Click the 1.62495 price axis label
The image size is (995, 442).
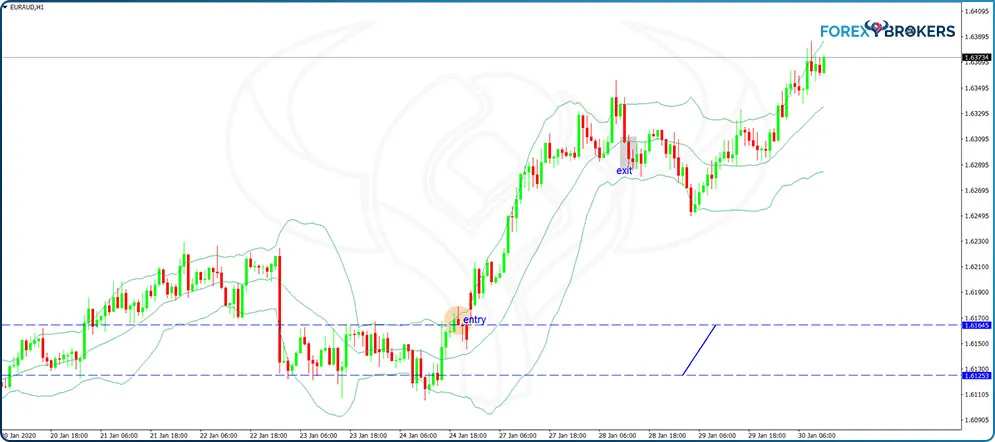click(975, 216)
